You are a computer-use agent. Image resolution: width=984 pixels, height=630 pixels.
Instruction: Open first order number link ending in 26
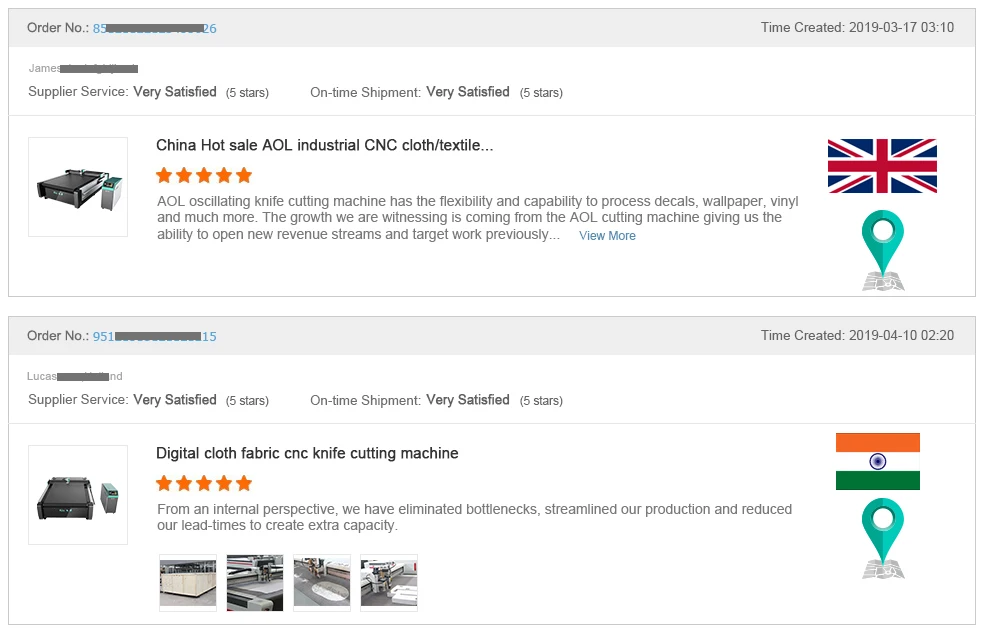[155, 29]
